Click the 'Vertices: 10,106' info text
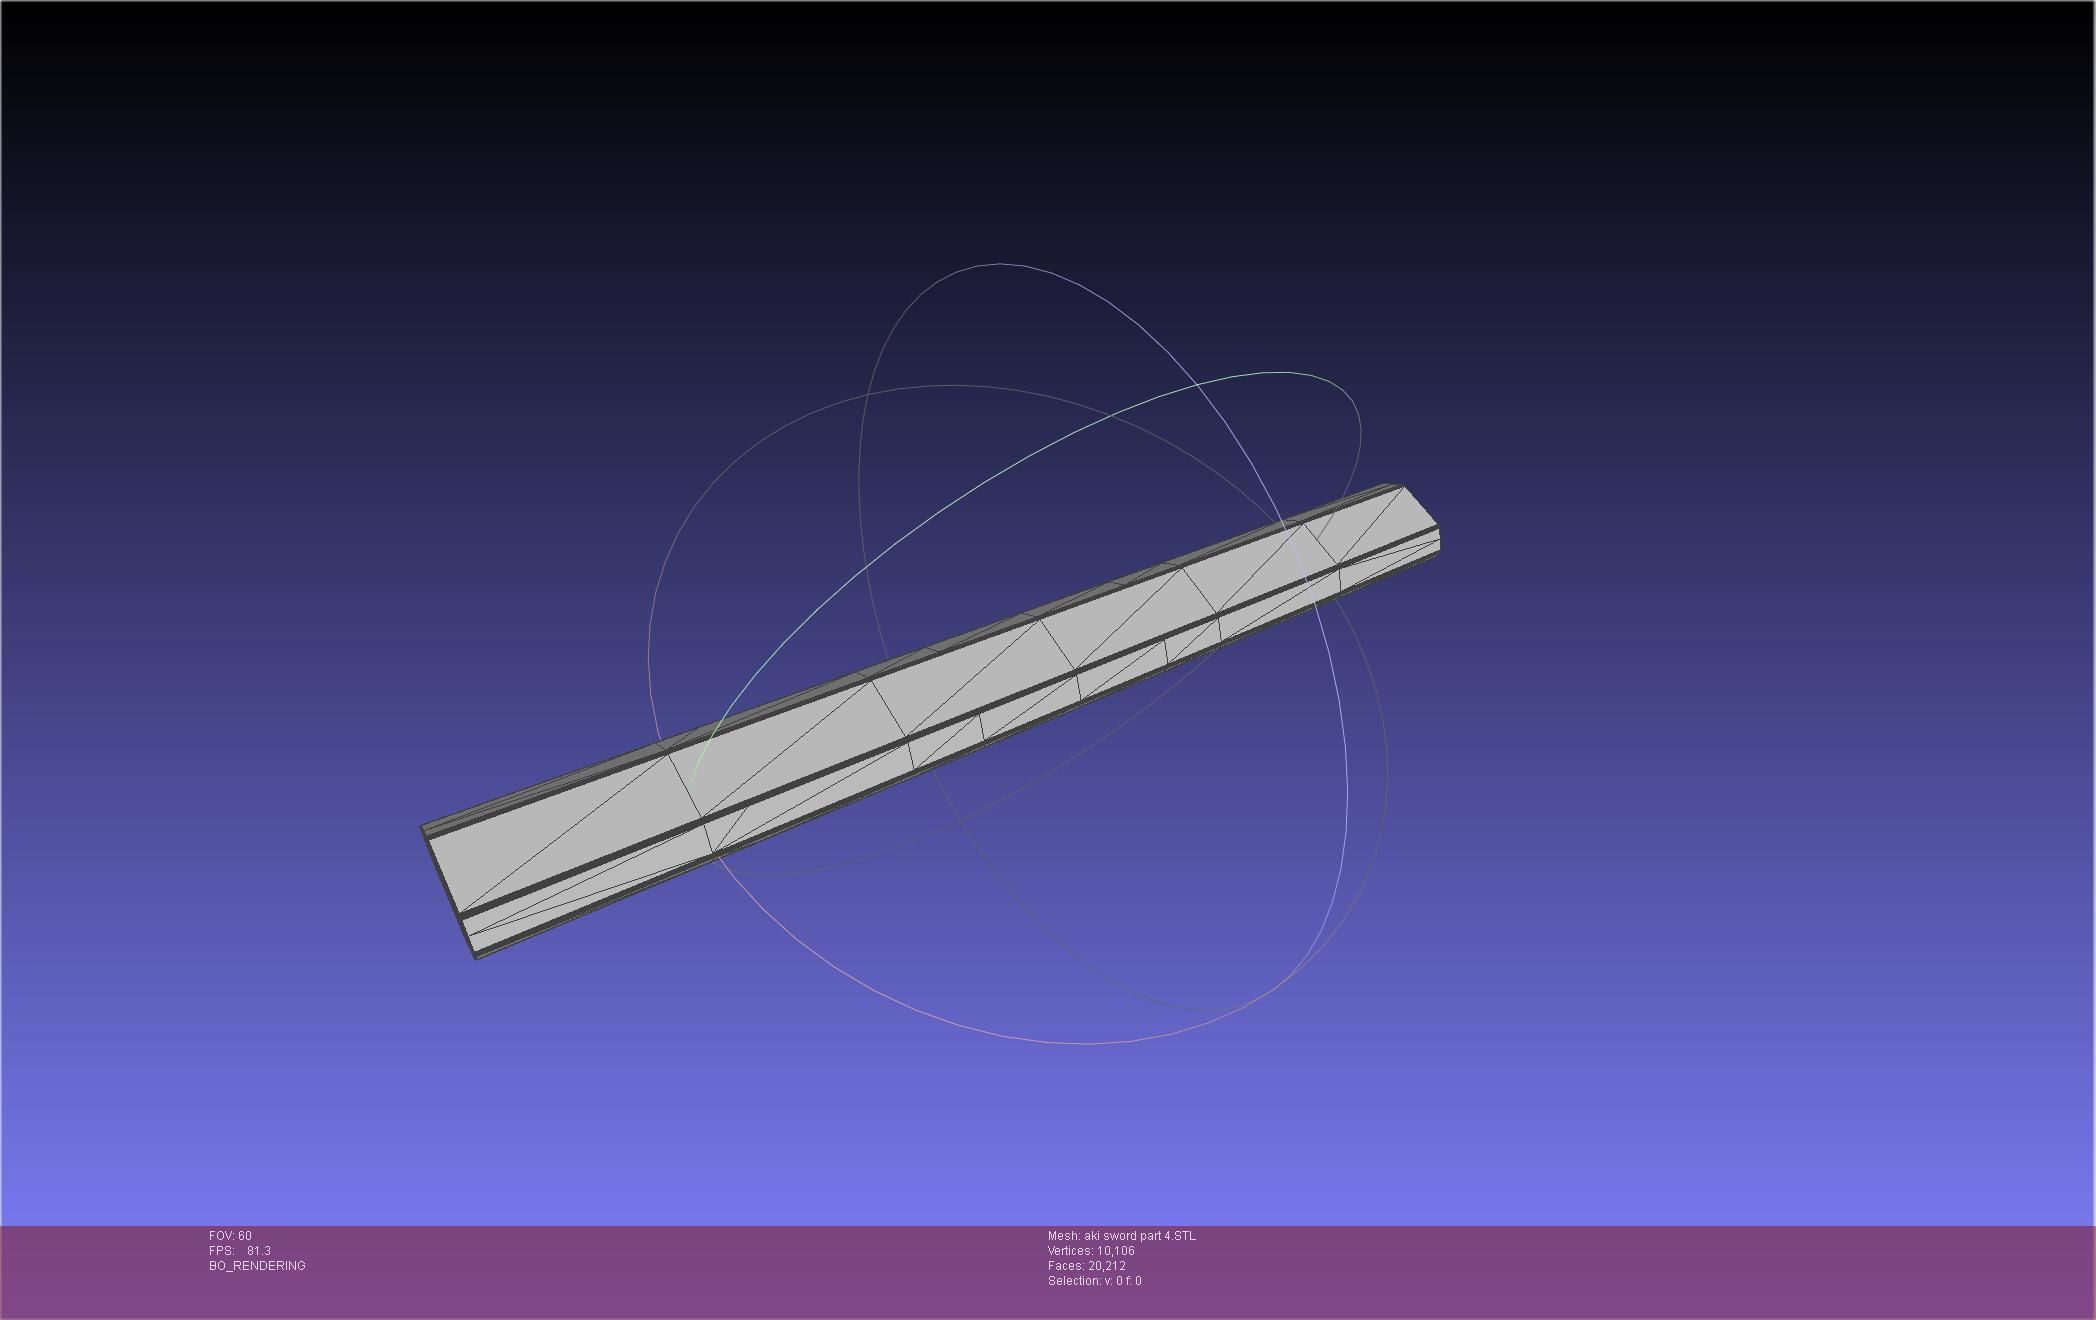The image size is (2096, 1320). tap(1091, 1251)
